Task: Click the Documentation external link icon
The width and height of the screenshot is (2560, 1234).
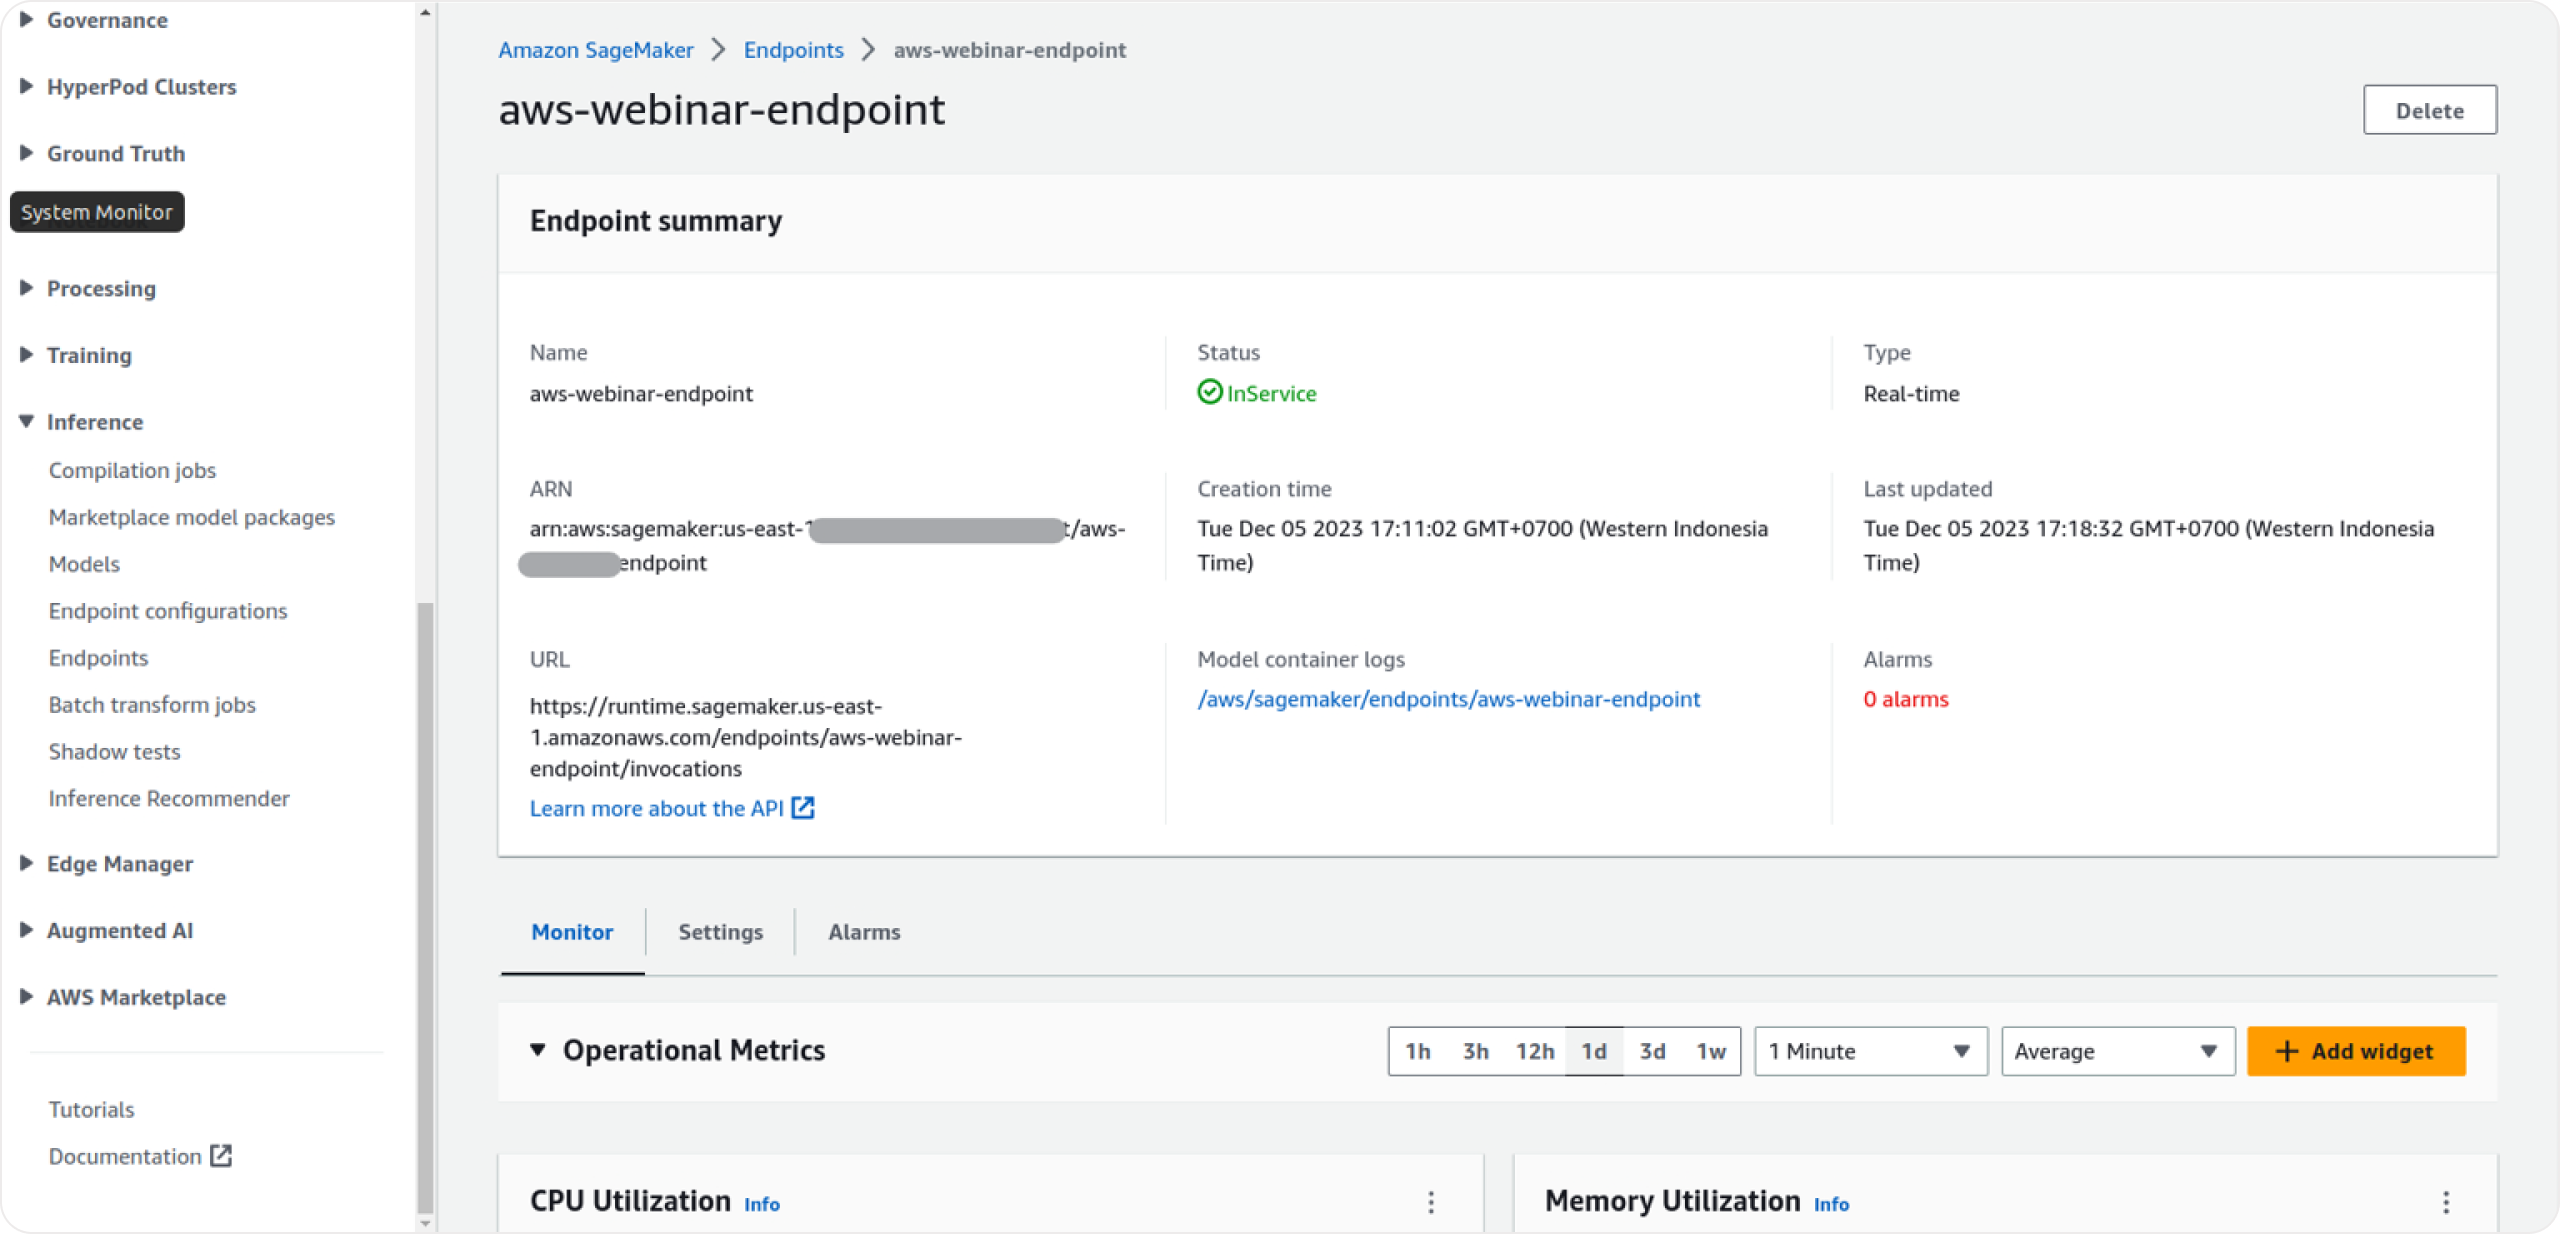Action: pyautogui.click(x=221, y=1156)
